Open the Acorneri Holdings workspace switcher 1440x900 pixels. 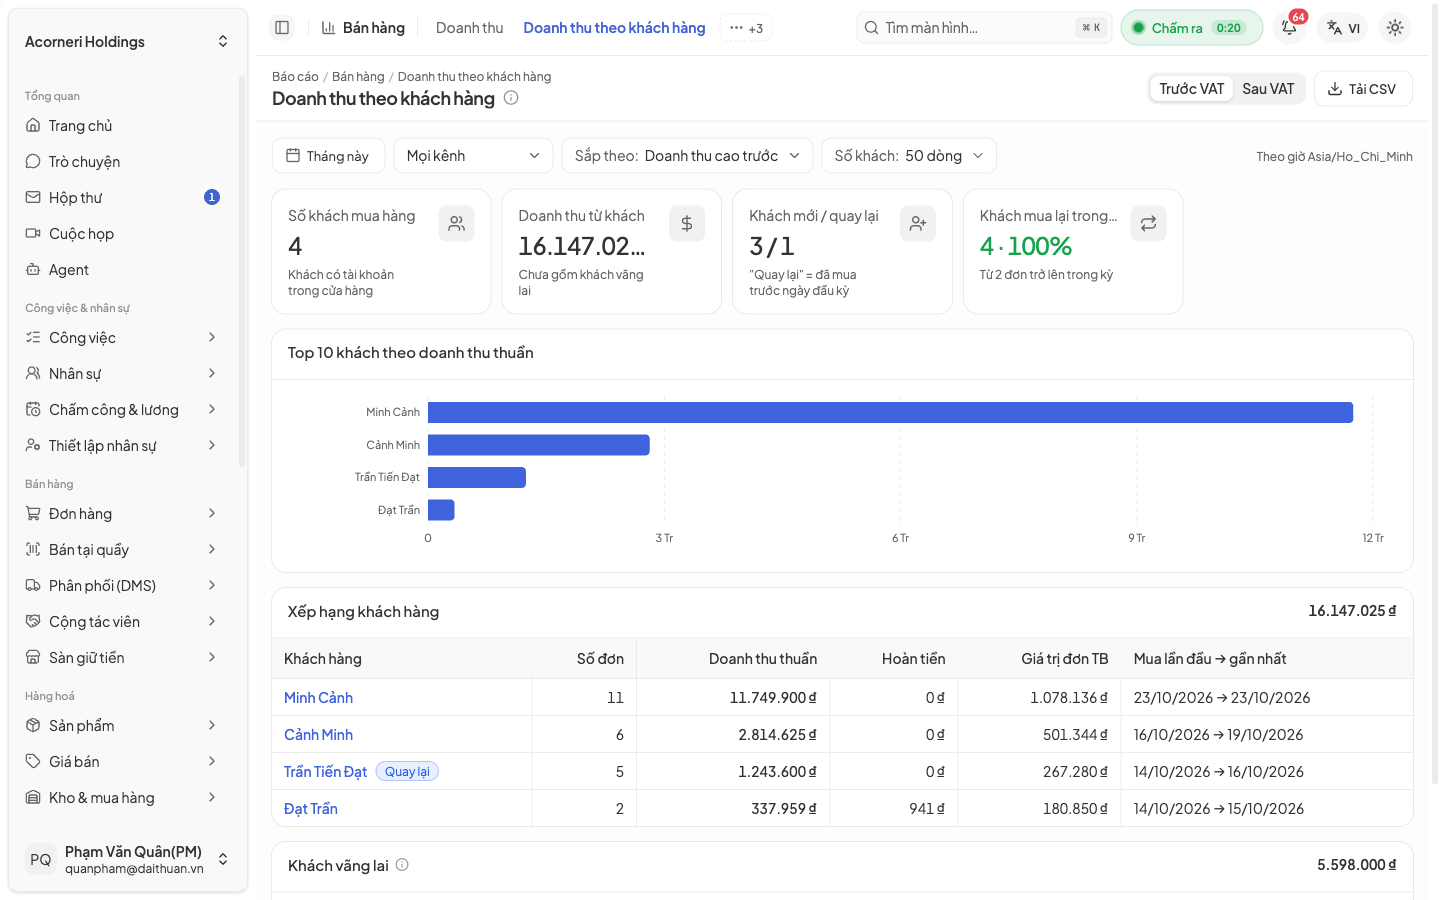(x=127, y=42)
